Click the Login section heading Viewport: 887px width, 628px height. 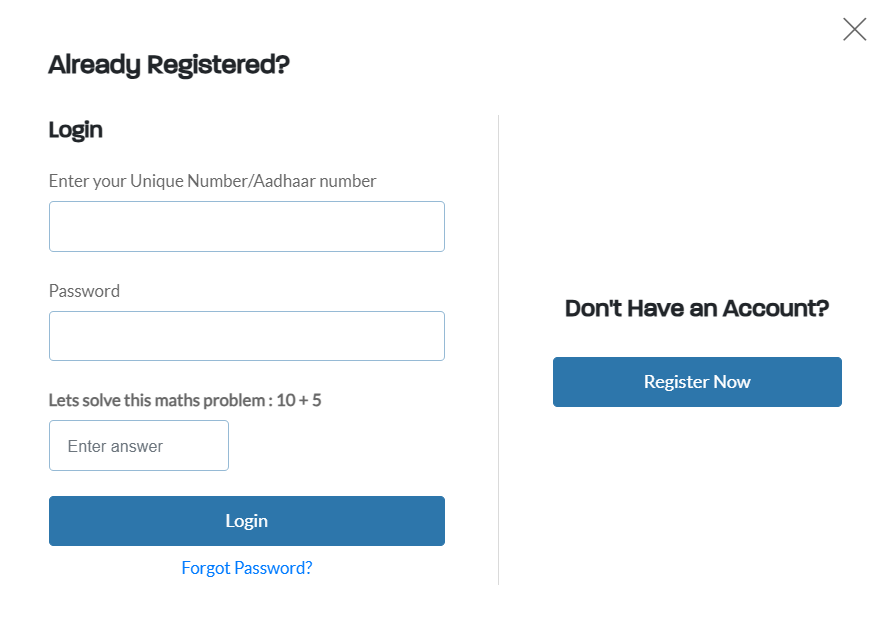(x=75, y=130)
